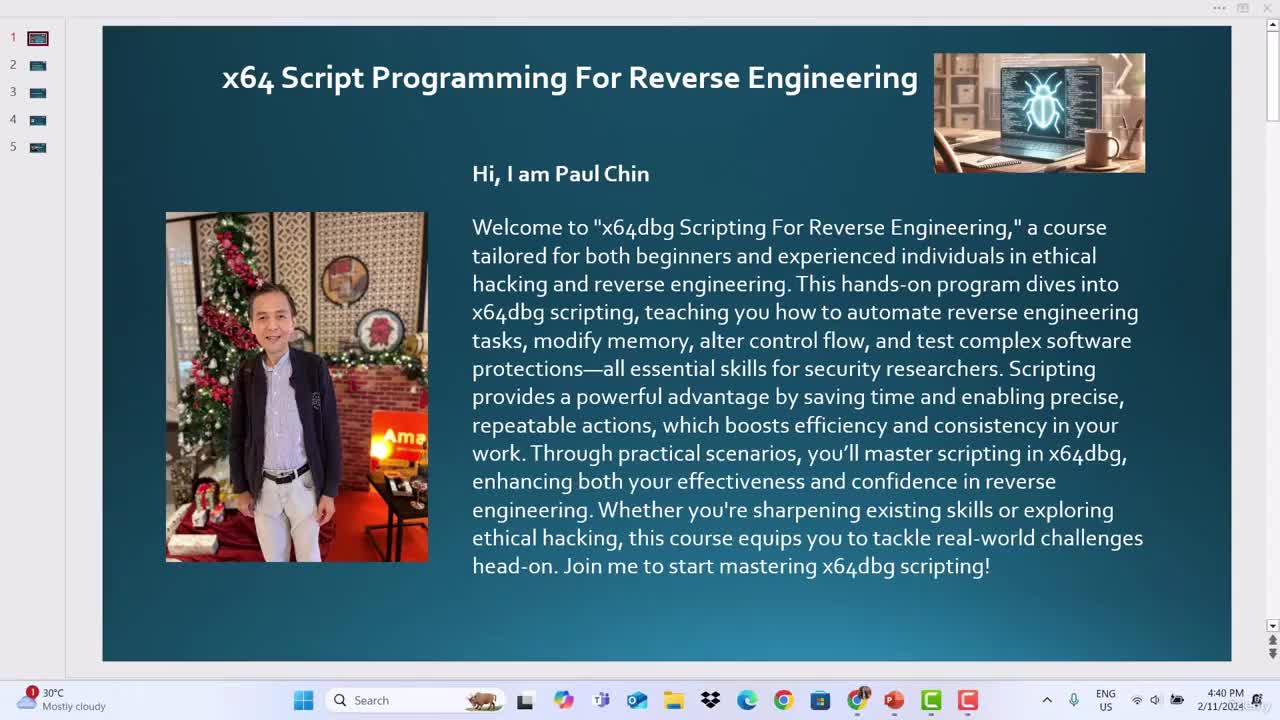Switch to PowerPoint on the taskbar
The width and height of the screenshot is (1280, 720).
tap(894, 700)
